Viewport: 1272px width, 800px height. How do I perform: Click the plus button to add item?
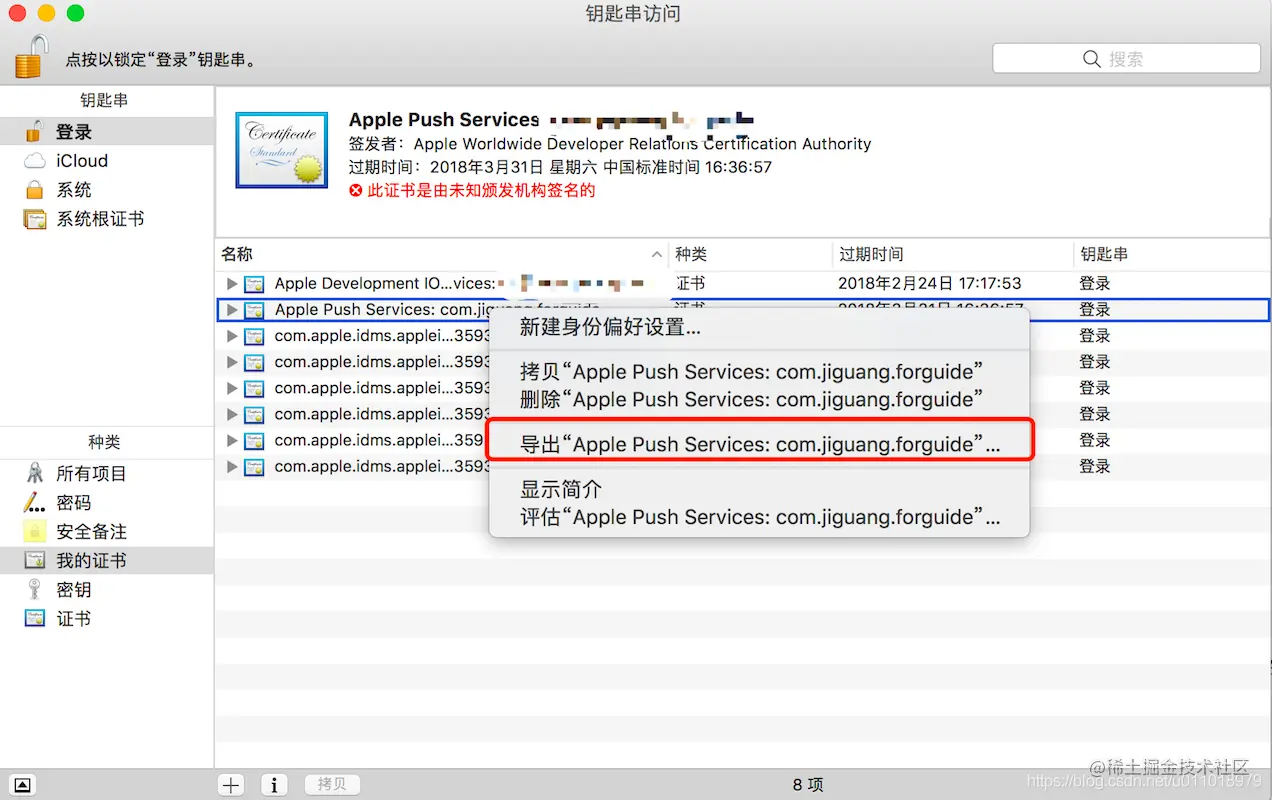tap(232, 785)
